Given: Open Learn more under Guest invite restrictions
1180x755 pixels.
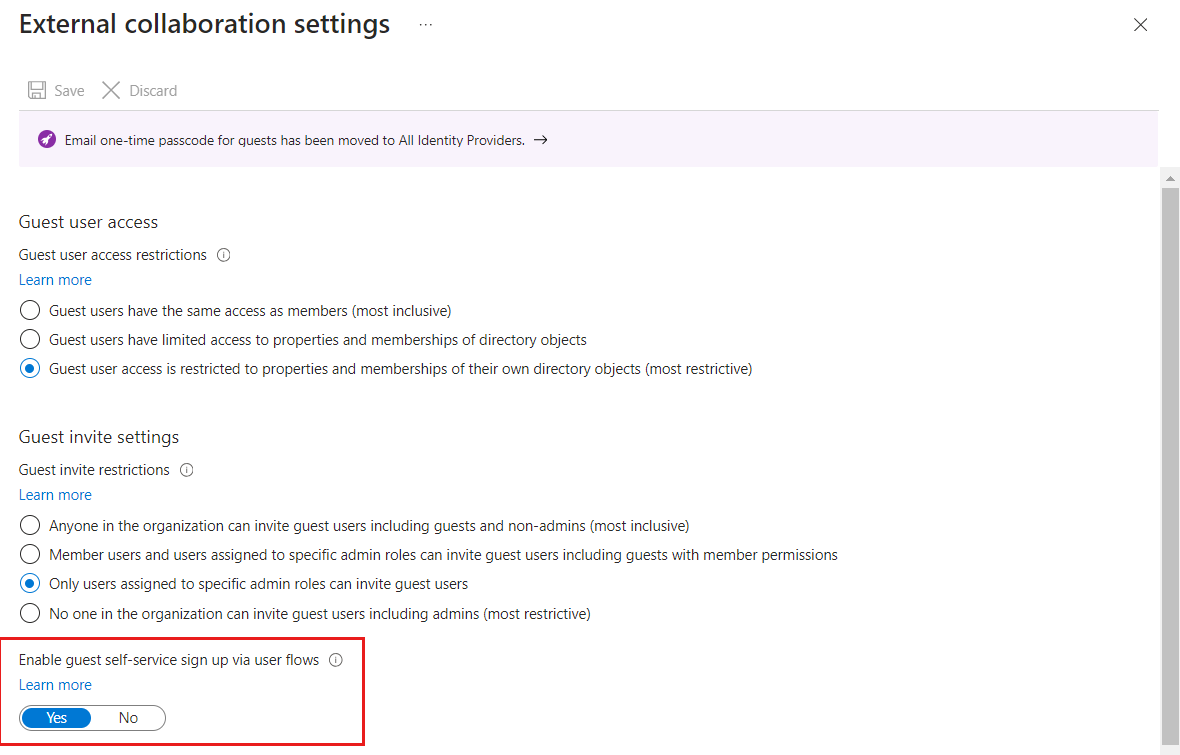Looking at the screenshot, I should 55,495.
